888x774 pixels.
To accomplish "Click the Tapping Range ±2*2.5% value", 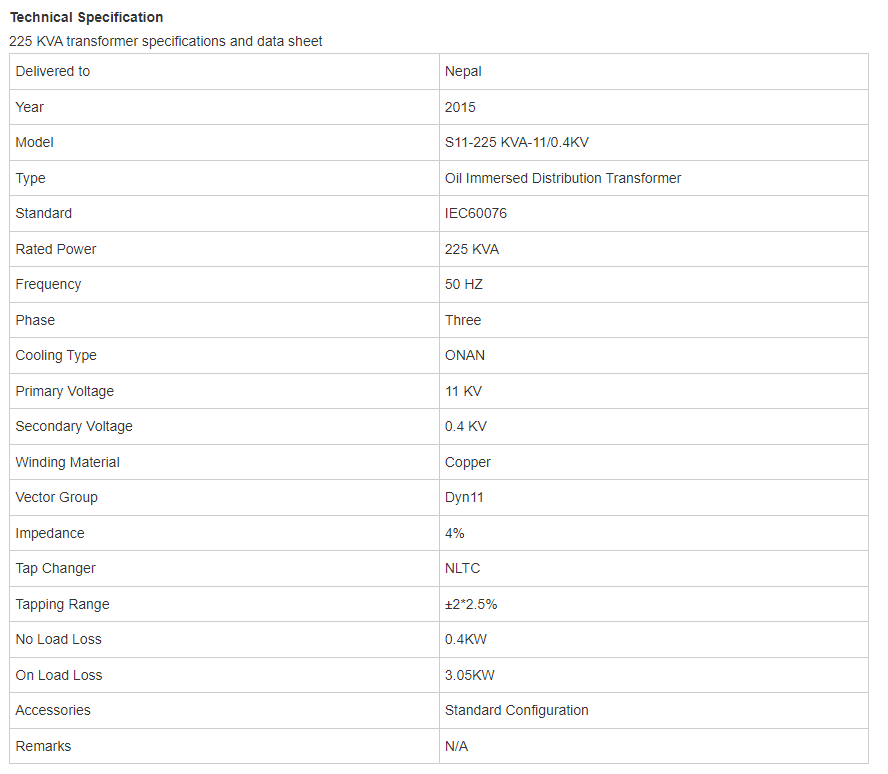I will 471,604.
